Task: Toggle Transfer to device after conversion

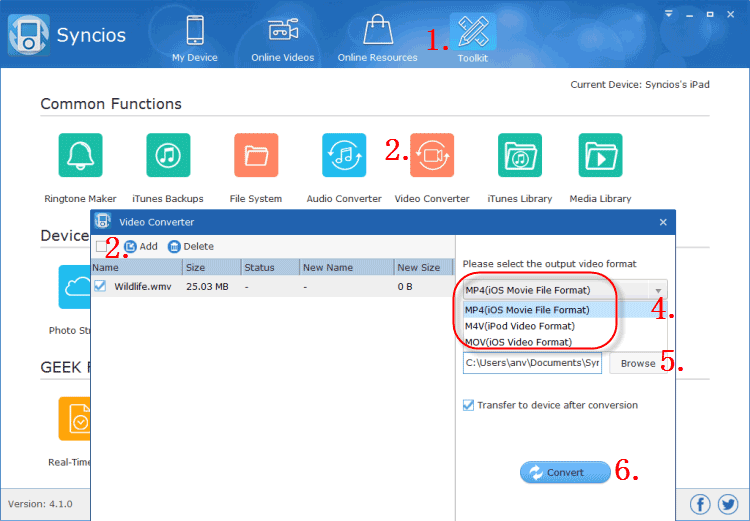Action: pos(468,405)
